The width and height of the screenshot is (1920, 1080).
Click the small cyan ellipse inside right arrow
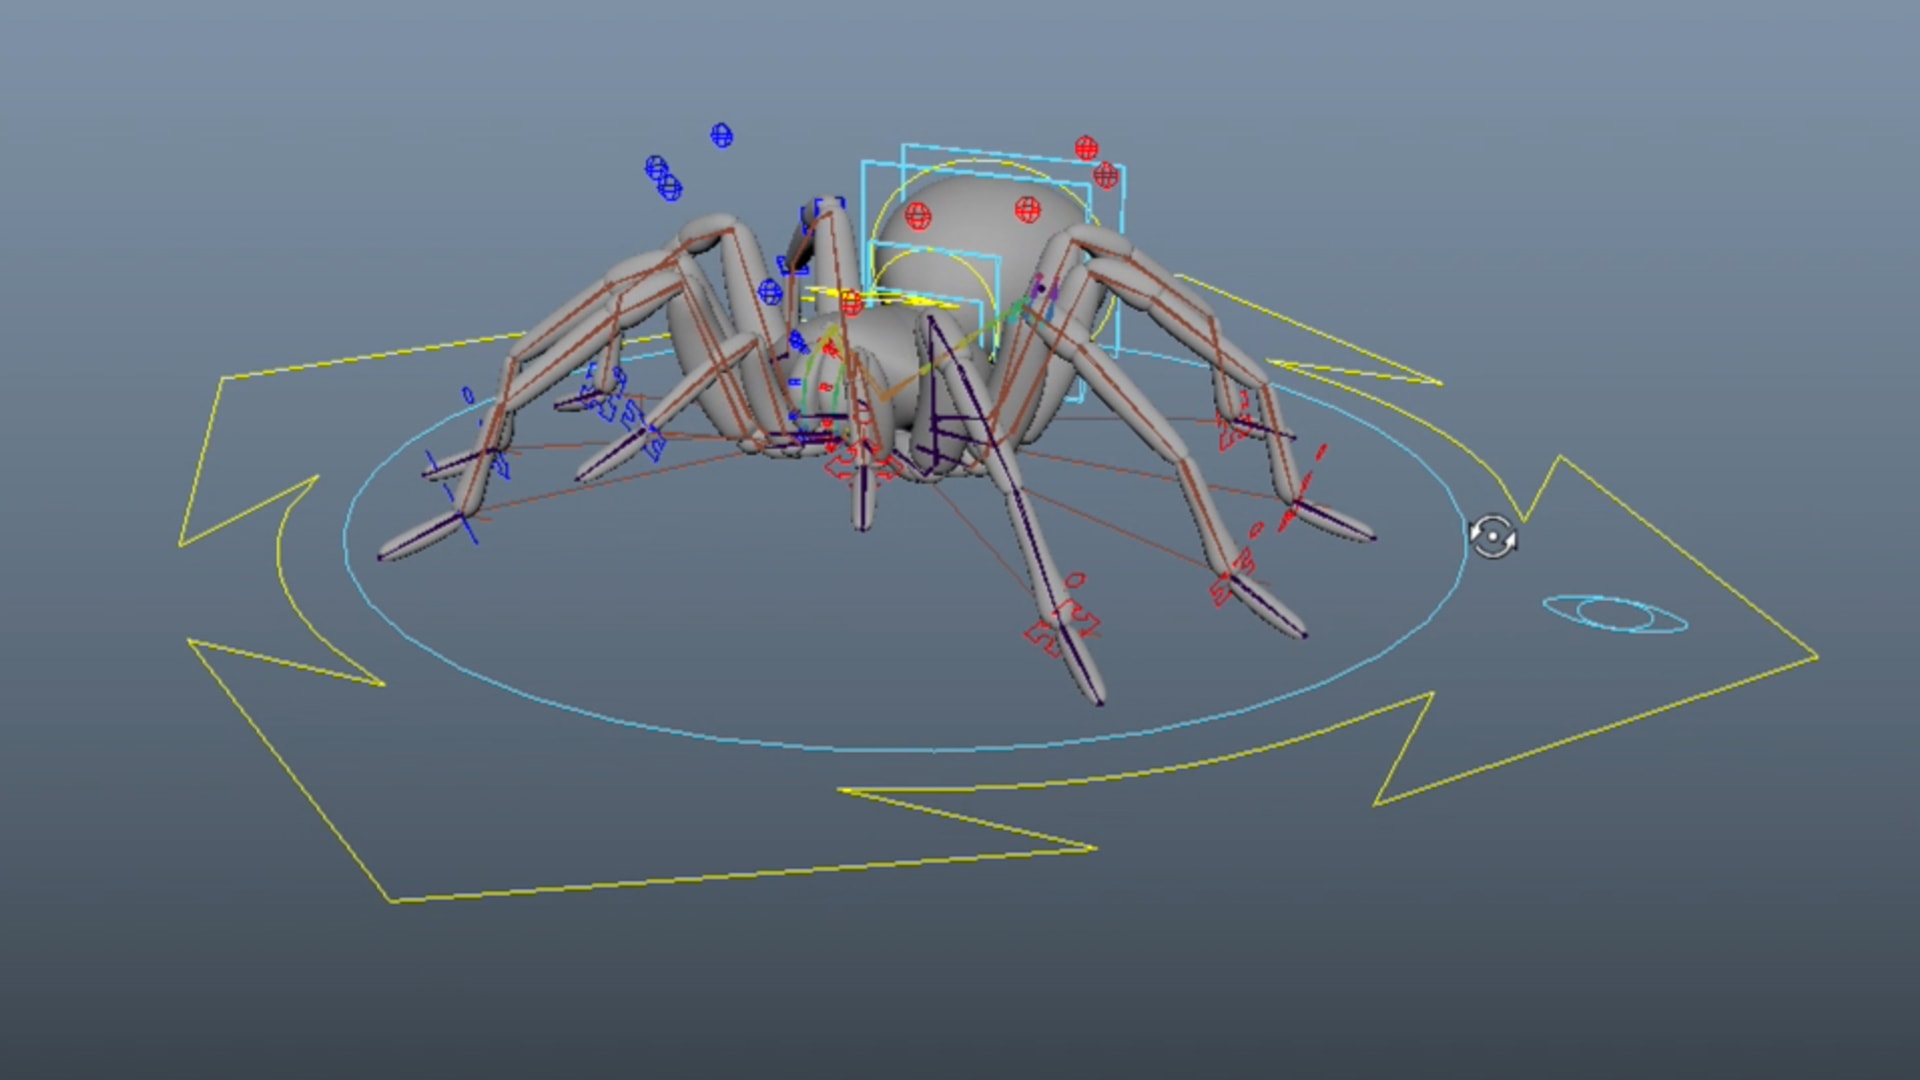tap(1615, 614)
